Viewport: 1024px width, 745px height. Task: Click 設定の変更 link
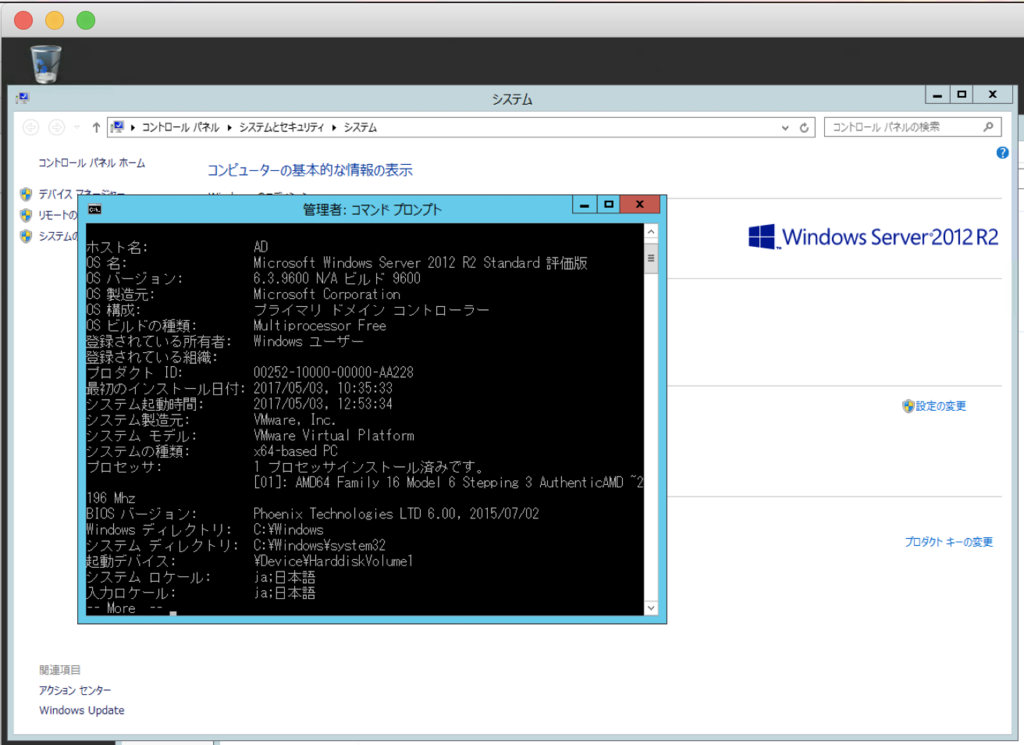(940, 406)
